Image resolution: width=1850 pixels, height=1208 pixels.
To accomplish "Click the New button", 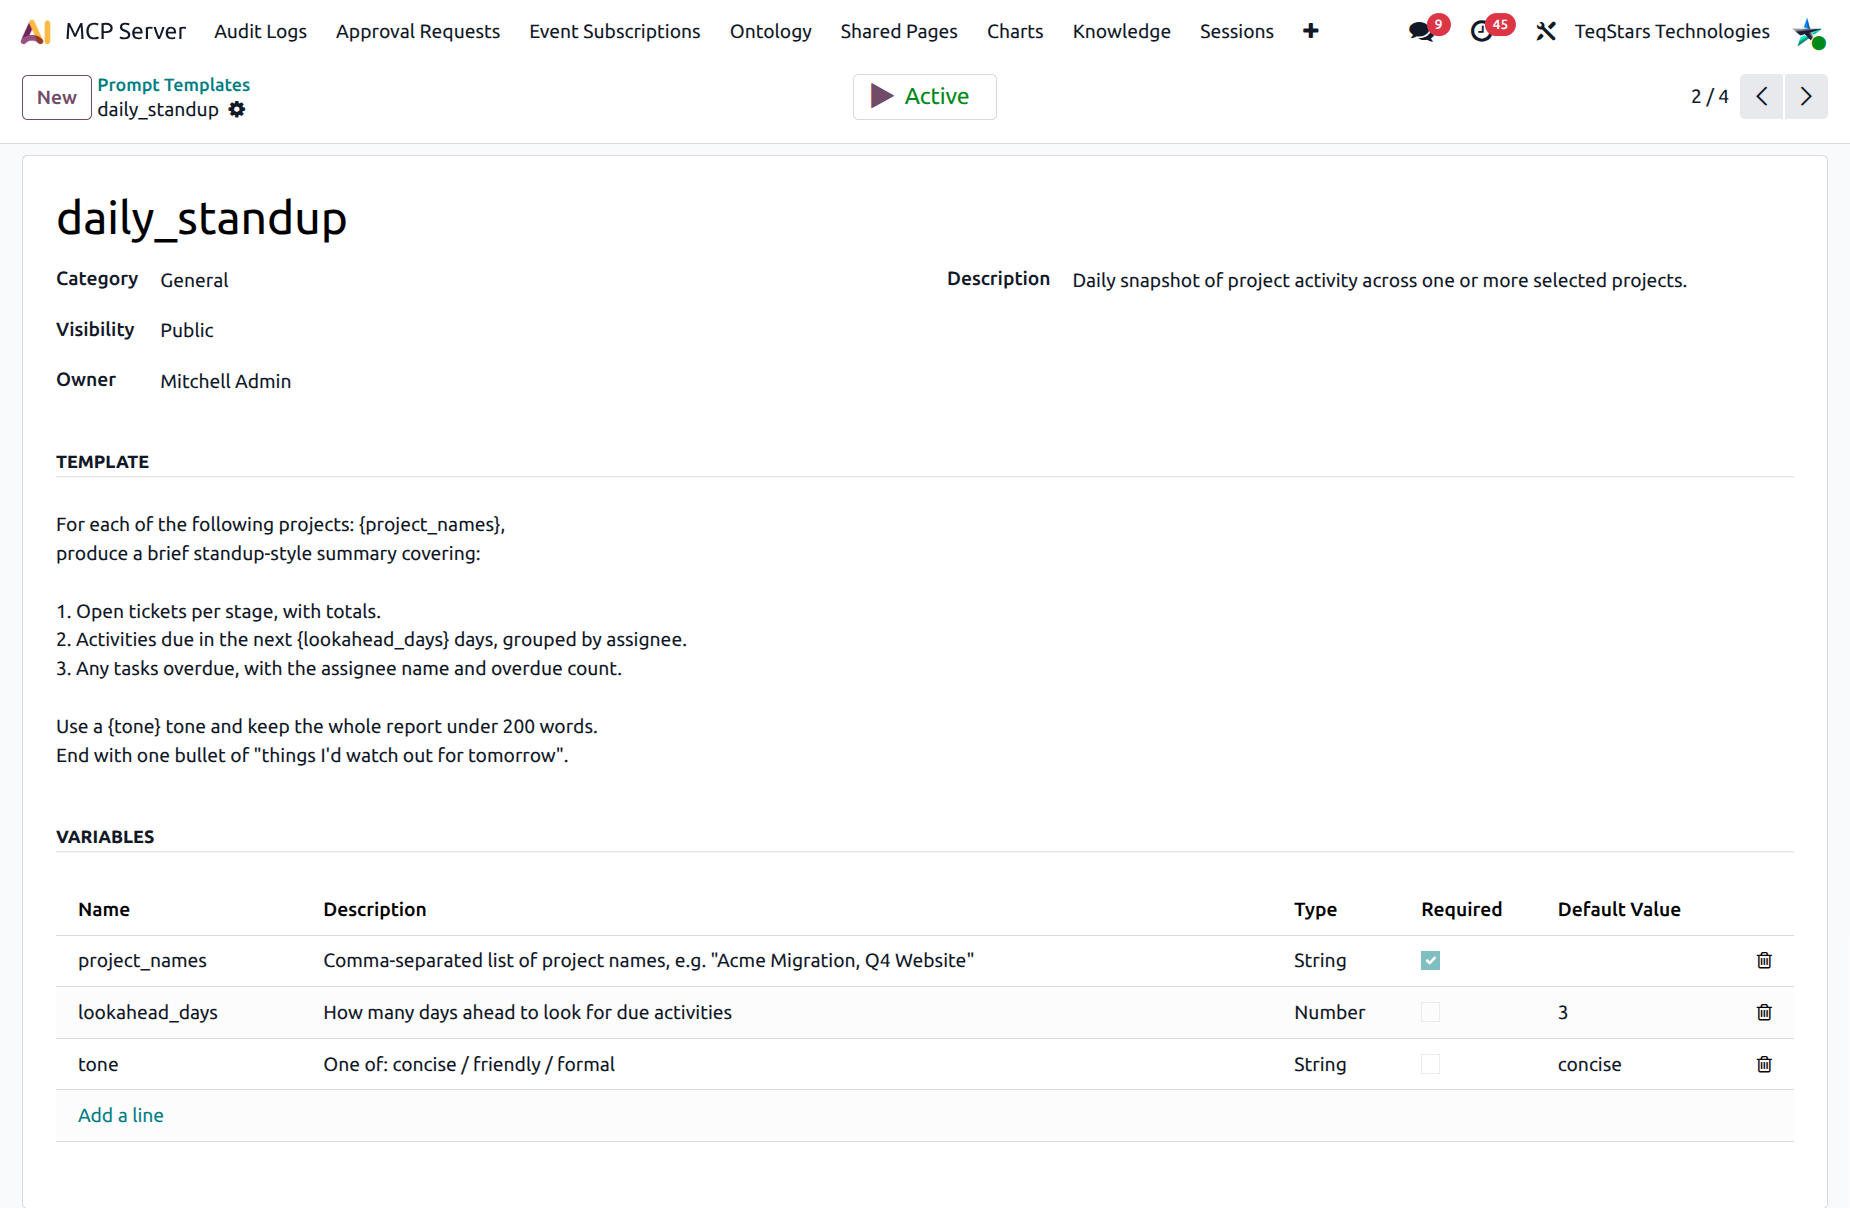I will [x=57, y=97].
